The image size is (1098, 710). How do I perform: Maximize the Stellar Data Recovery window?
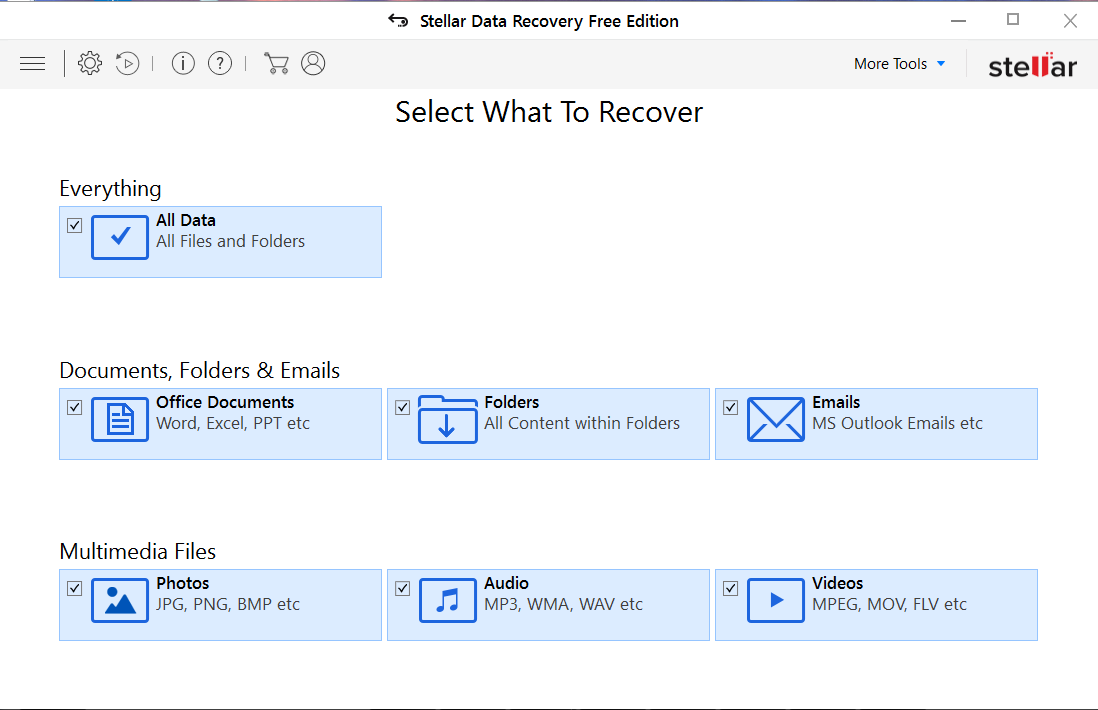click(1013, 20)
